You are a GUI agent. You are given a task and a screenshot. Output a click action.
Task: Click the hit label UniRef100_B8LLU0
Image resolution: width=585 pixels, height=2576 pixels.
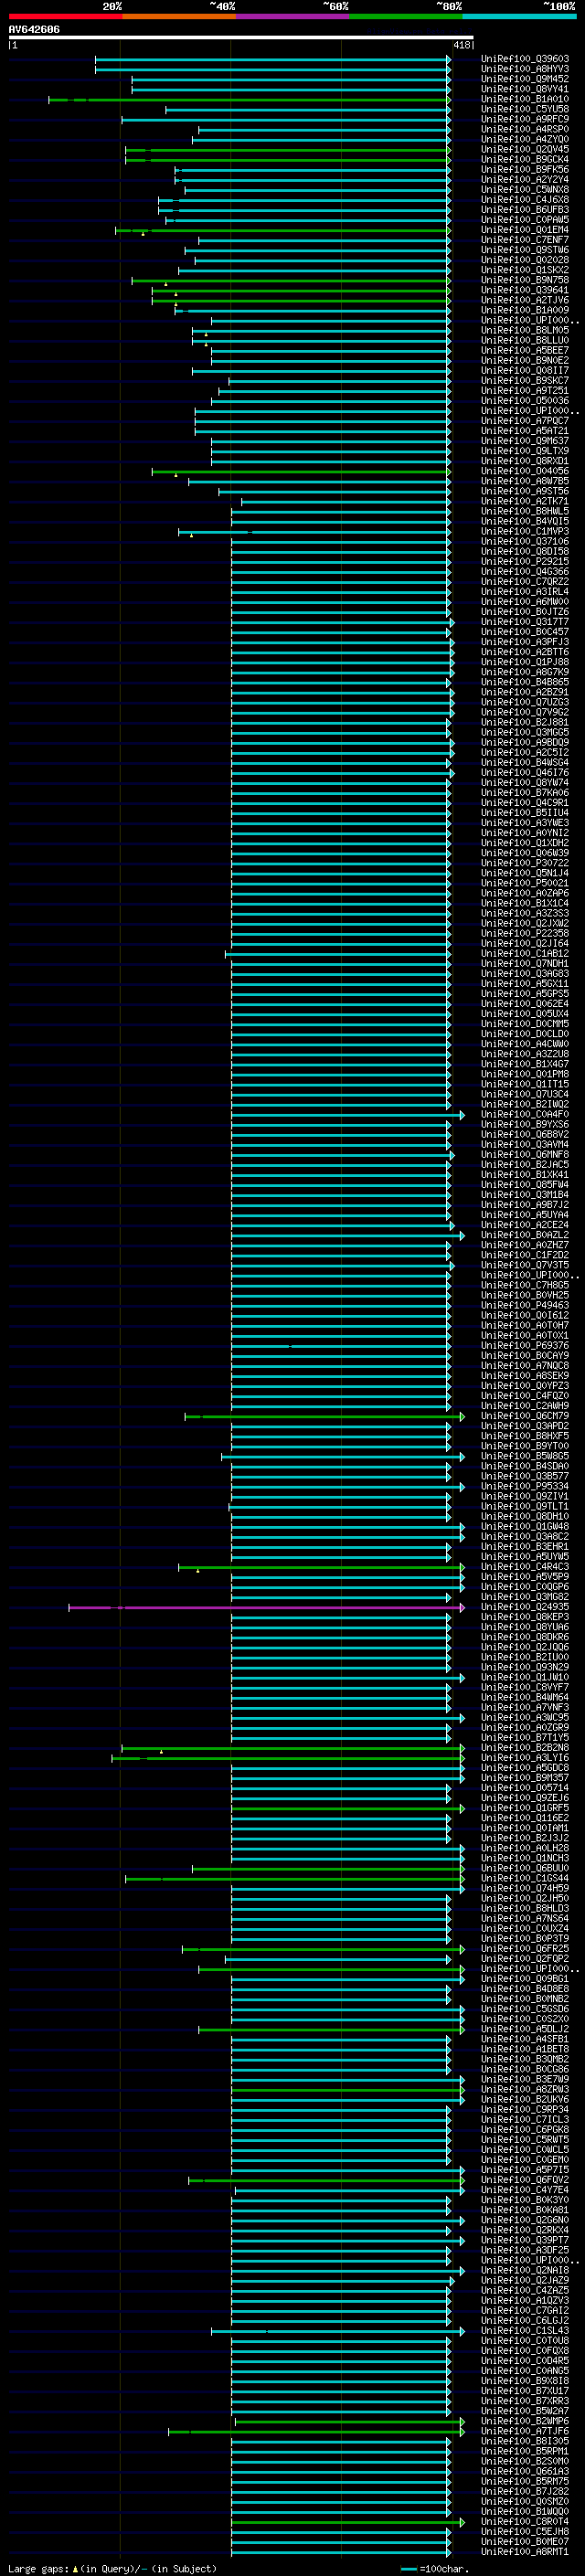pyautogui.click(x=525, y=340)
